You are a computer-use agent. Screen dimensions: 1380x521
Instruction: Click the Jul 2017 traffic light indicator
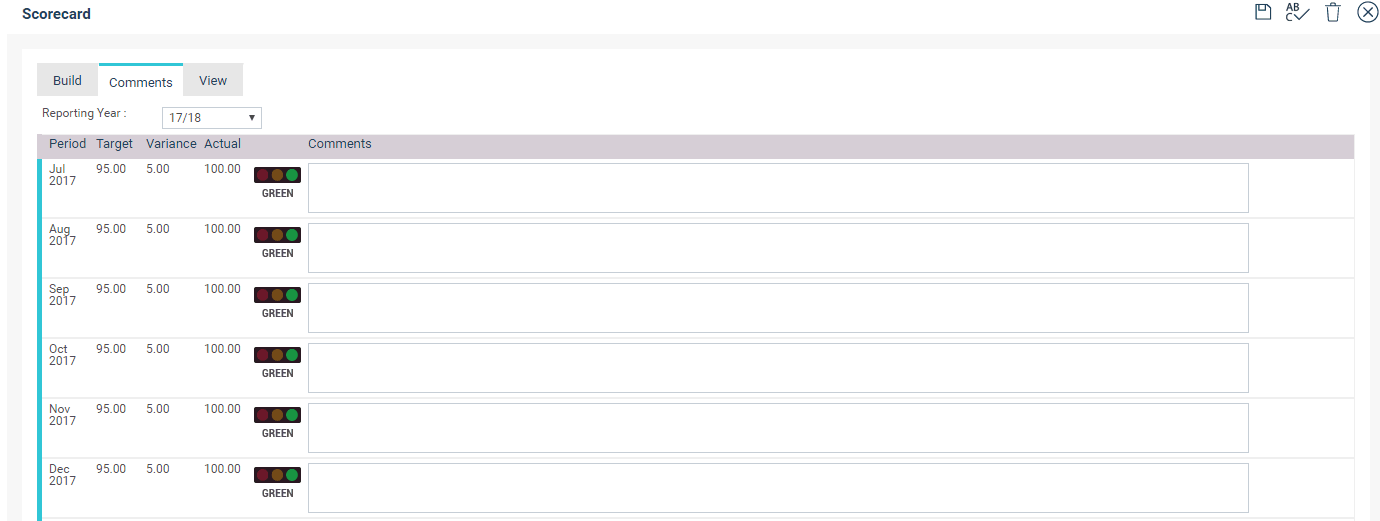[277, 175]
